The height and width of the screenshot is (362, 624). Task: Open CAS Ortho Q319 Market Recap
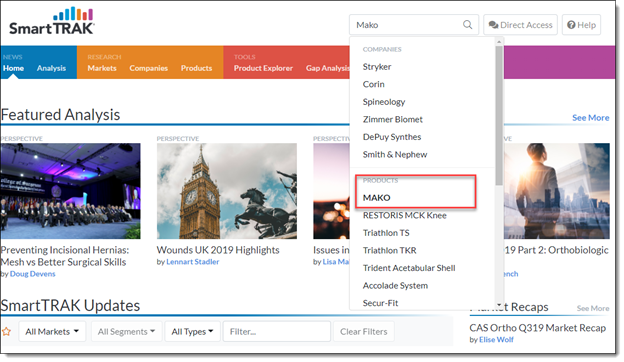pyautogui.click(x=538, y=328)
